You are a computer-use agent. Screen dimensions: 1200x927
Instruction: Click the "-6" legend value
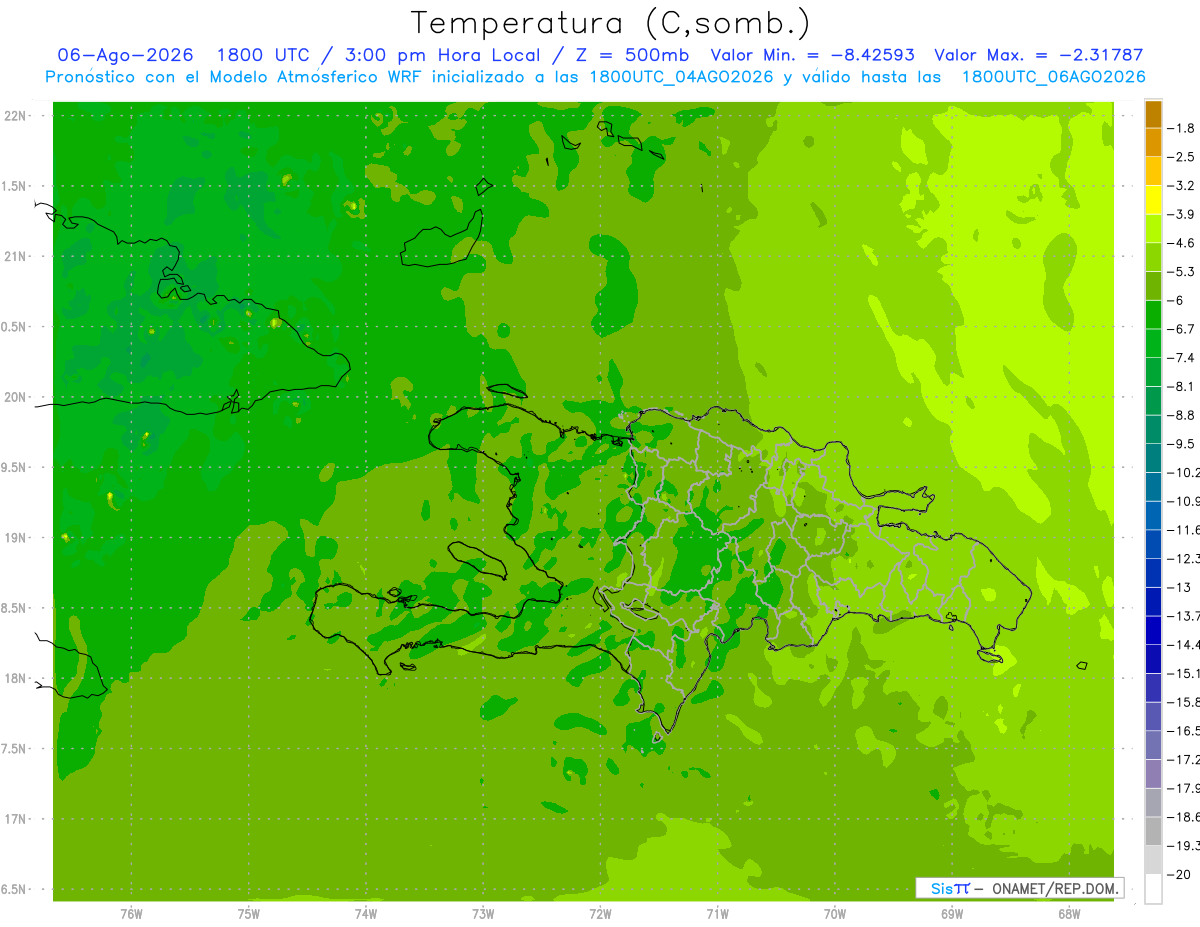click(x=1177, y=300)
